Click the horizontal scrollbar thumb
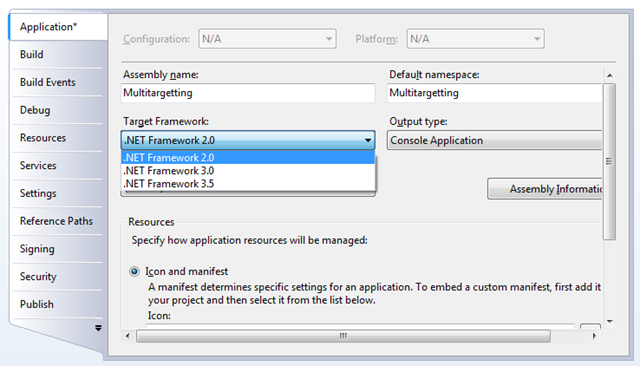Screen dimensions: 640x366 pos(343,336)
